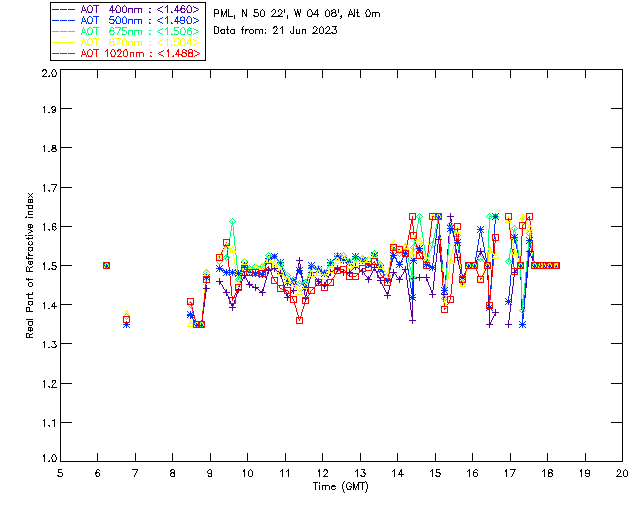Click the x-axis tick label 13
The width and height of the screenshot is (640, 512).
click(360, 473)
